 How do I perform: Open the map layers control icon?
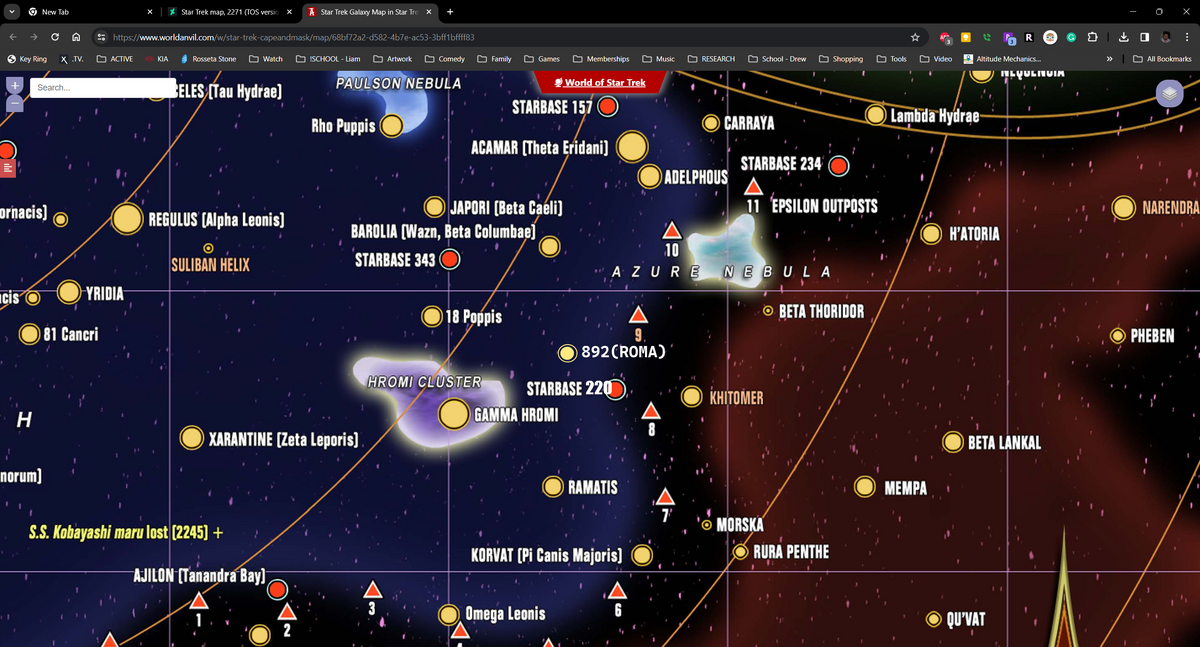tap(1169, 93)
